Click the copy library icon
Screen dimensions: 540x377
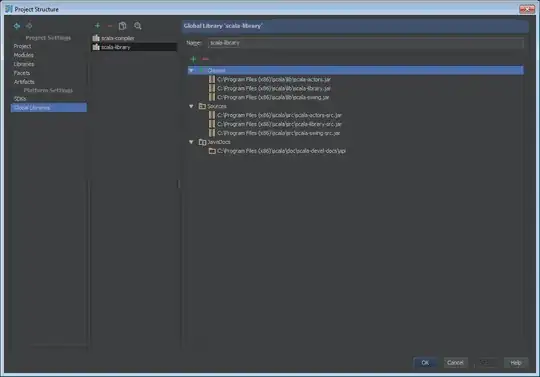tap(122, 26)
